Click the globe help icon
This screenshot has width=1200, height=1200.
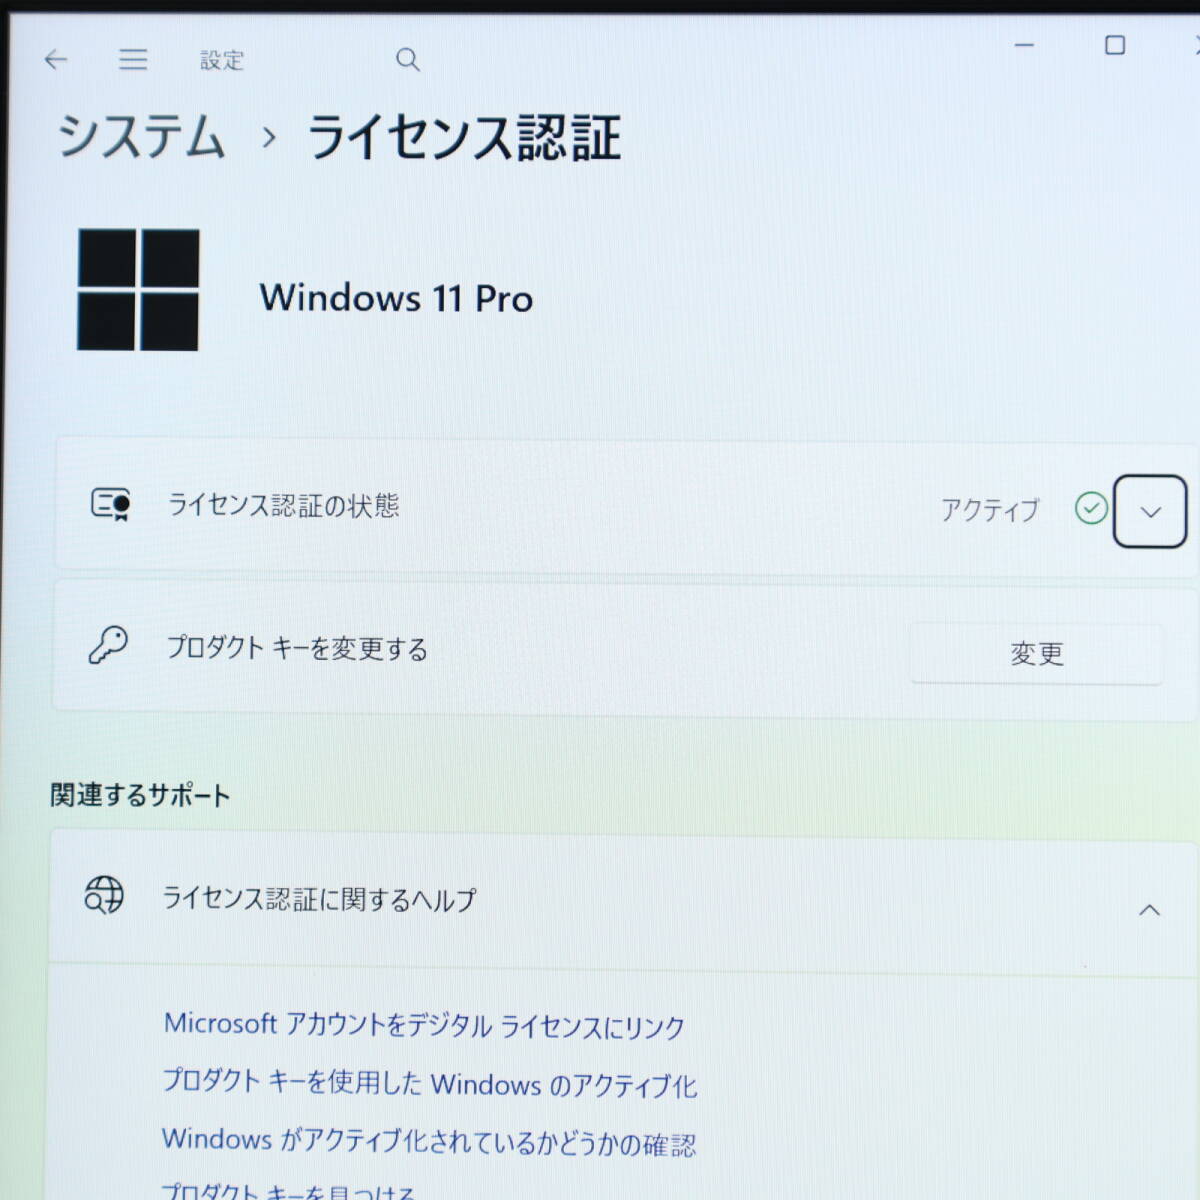pos(104,895)
